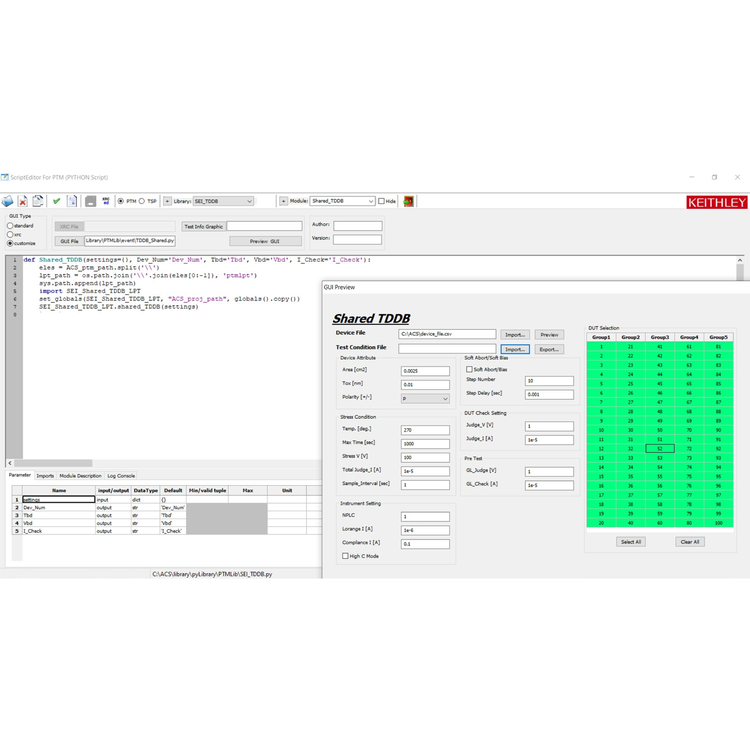Click the Judge_V [V] field
The height and width of the screenshot is (750, 750).
[549, 426]
